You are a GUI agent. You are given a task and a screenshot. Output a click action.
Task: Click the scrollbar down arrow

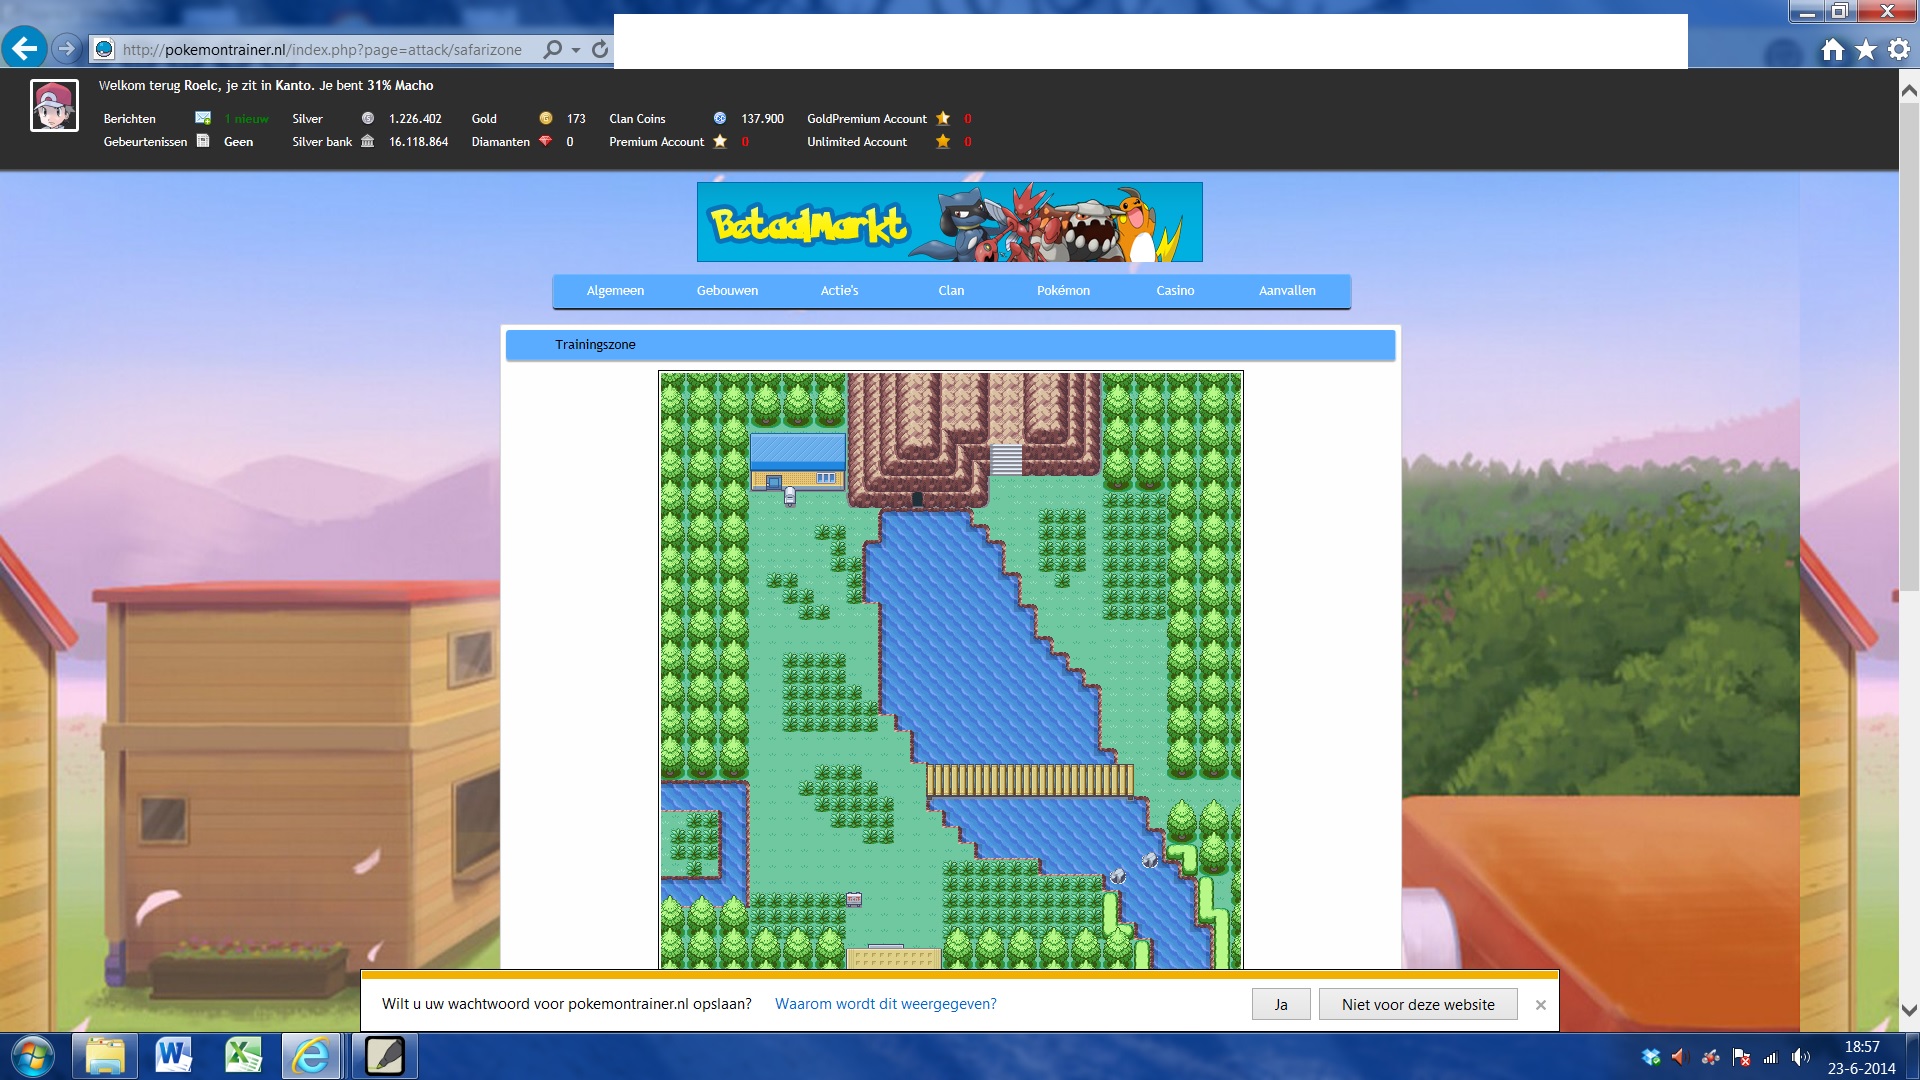[x=1909, y=1010]
